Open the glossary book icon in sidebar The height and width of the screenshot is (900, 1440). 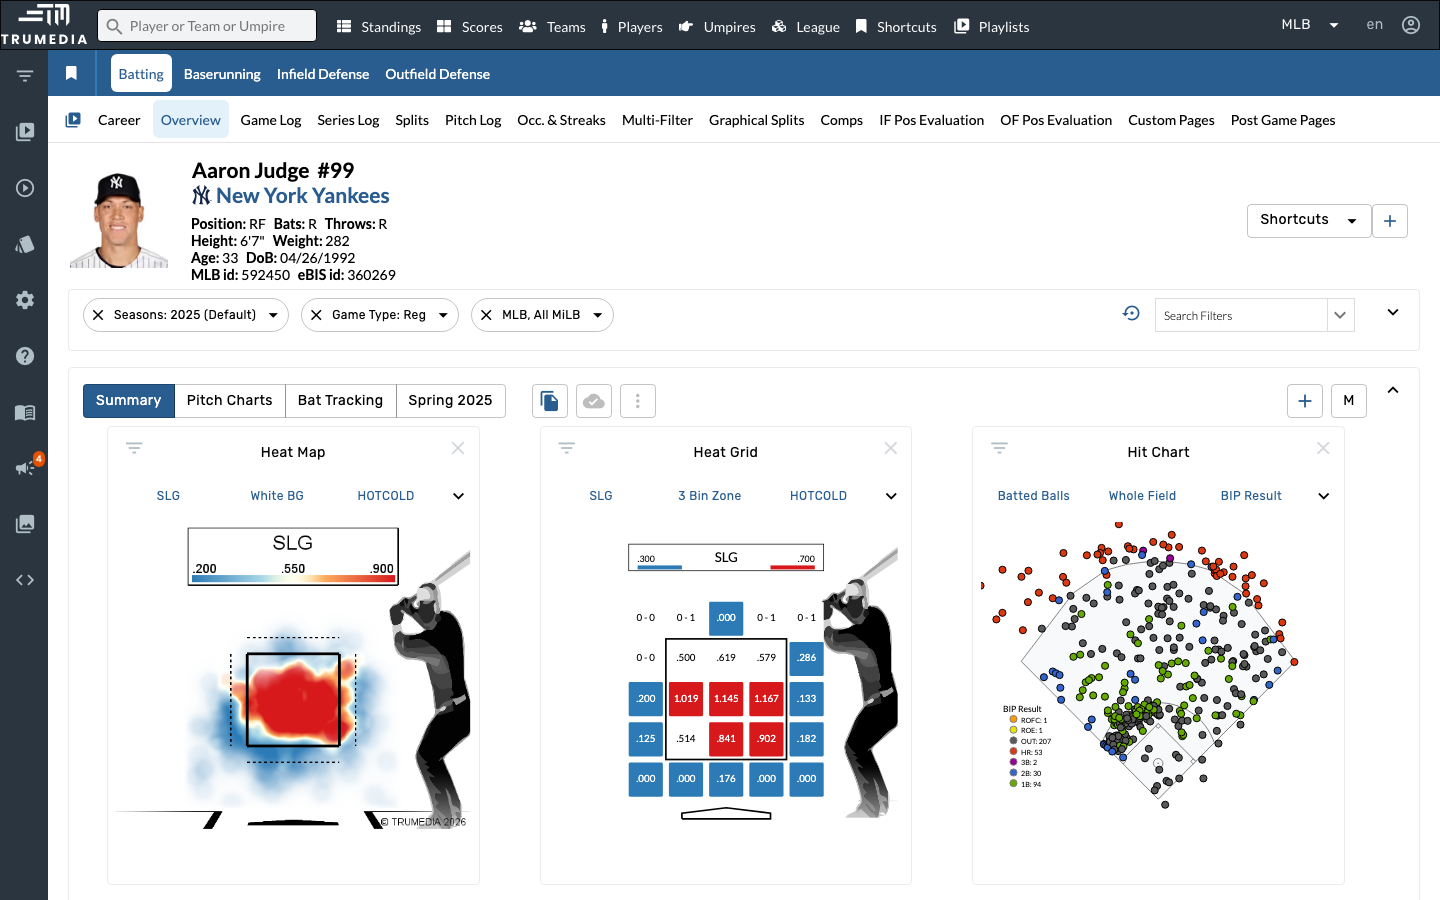click(25, 412)
